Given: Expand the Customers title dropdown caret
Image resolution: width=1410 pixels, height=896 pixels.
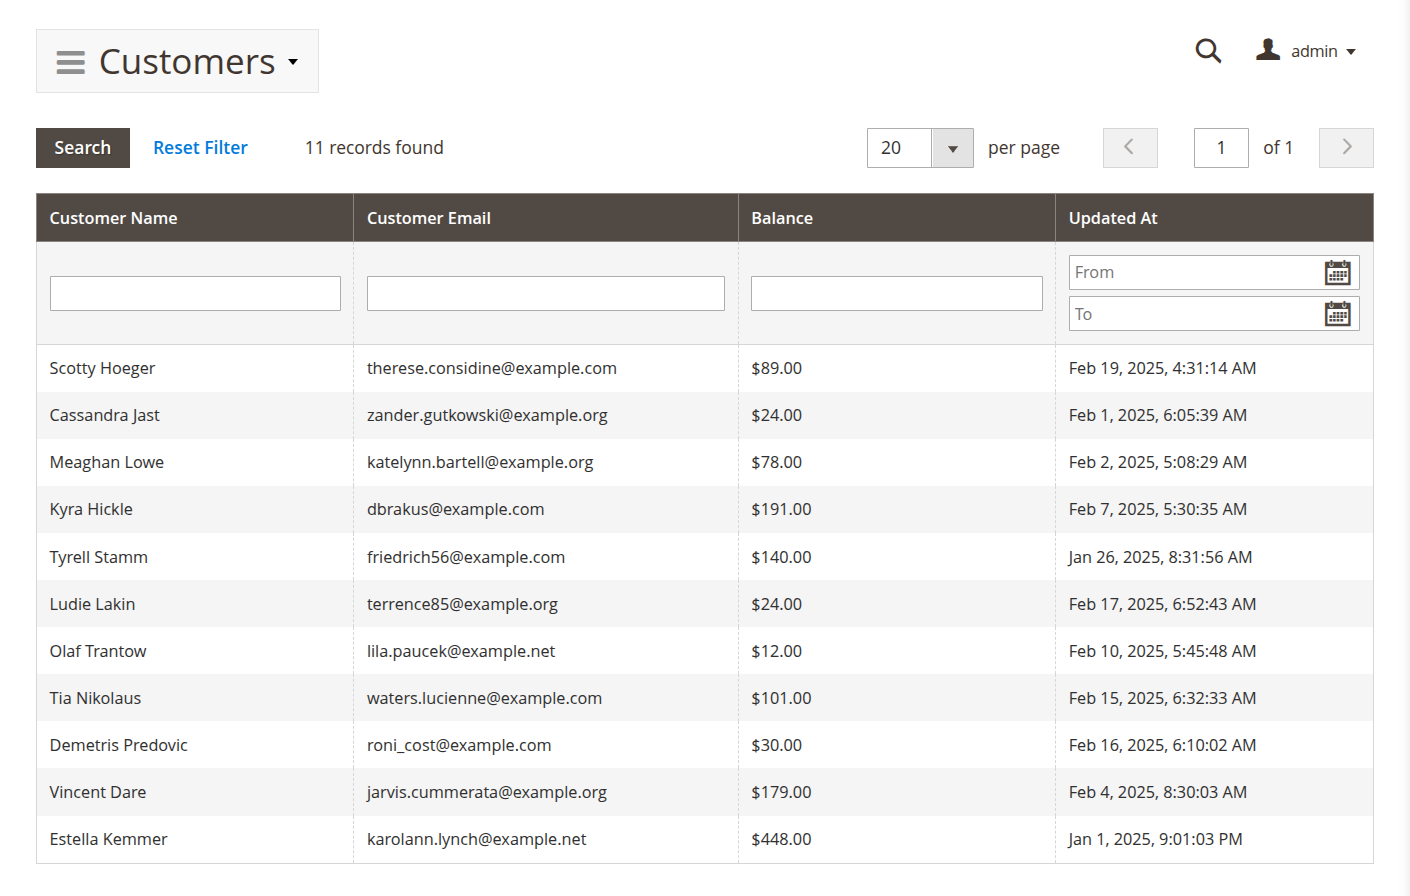Looking at the screenshot, I should point(293,62).
